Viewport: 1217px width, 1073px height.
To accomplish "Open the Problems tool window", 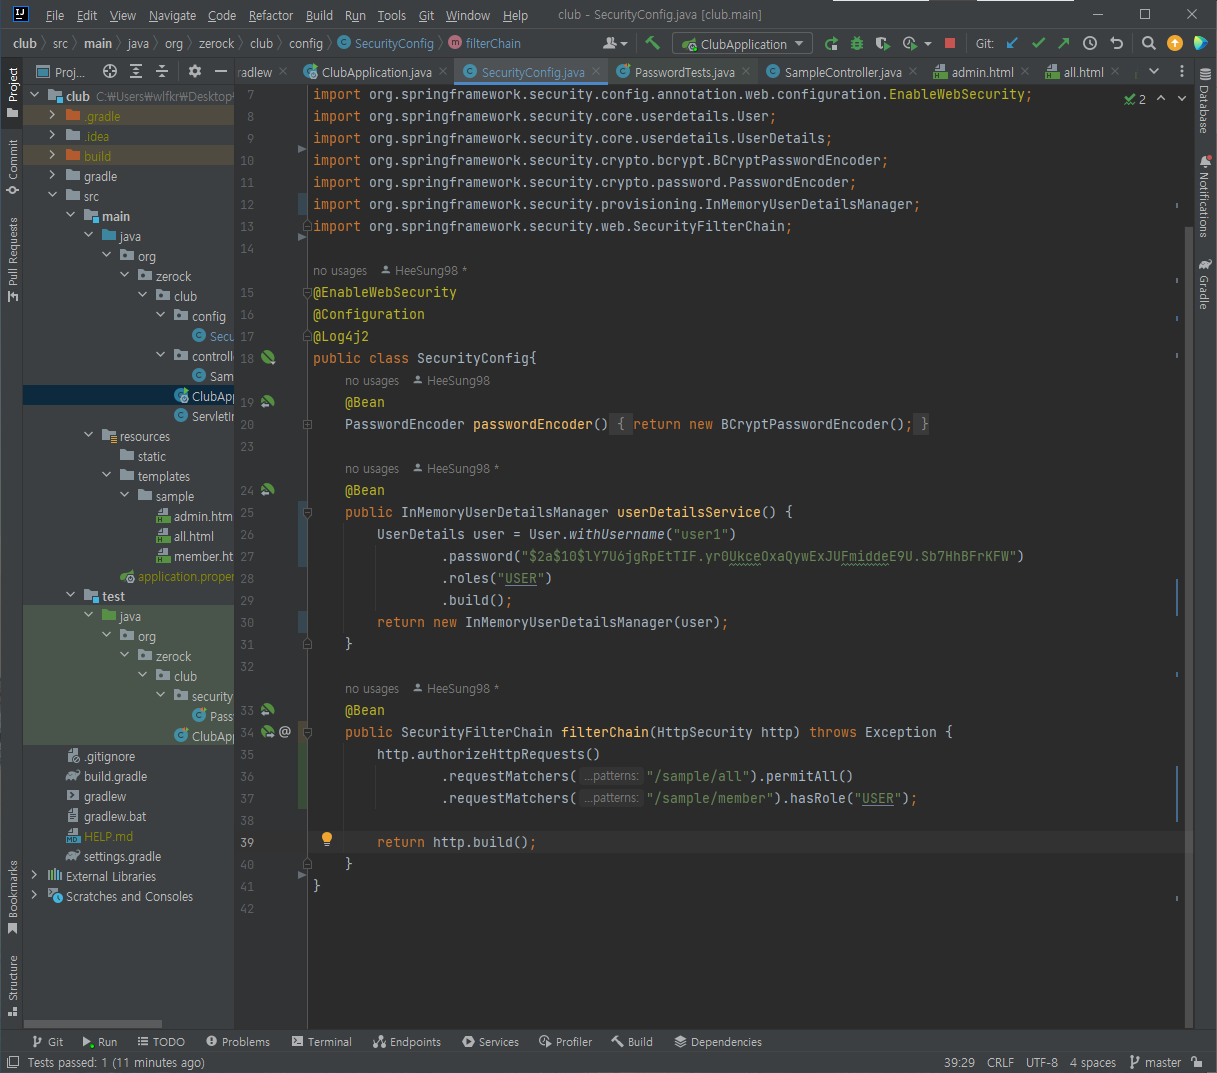I will 238,1041.
